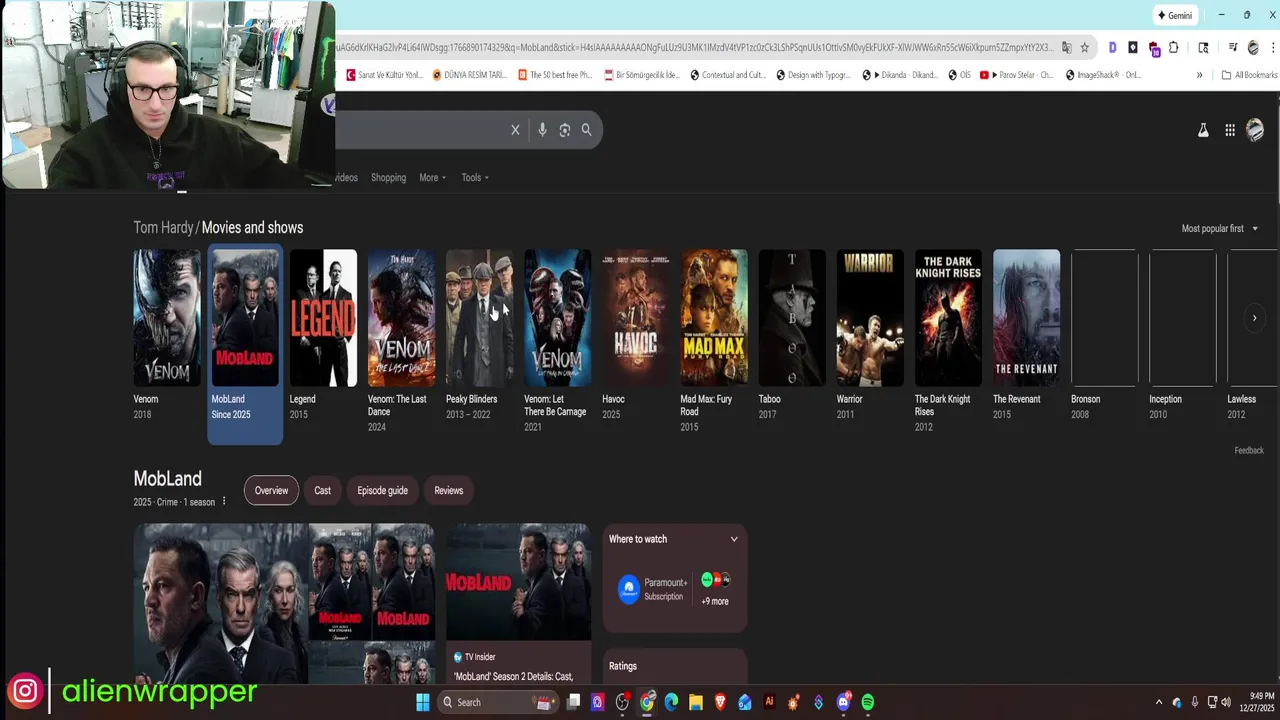Screen dimensions: 1280x720
Task: Click the taskbar Search box
Action: (x=498, y=702)
